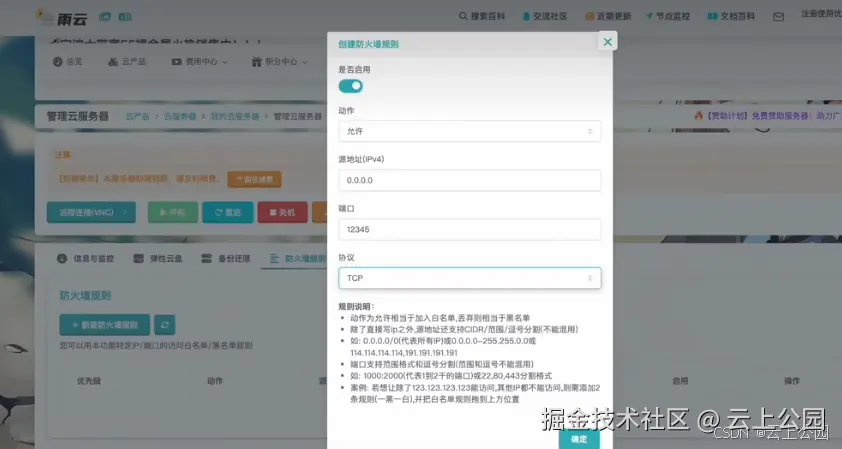Open 搜索百科 search in the top bar
The image size is (842, 449).
482,16
